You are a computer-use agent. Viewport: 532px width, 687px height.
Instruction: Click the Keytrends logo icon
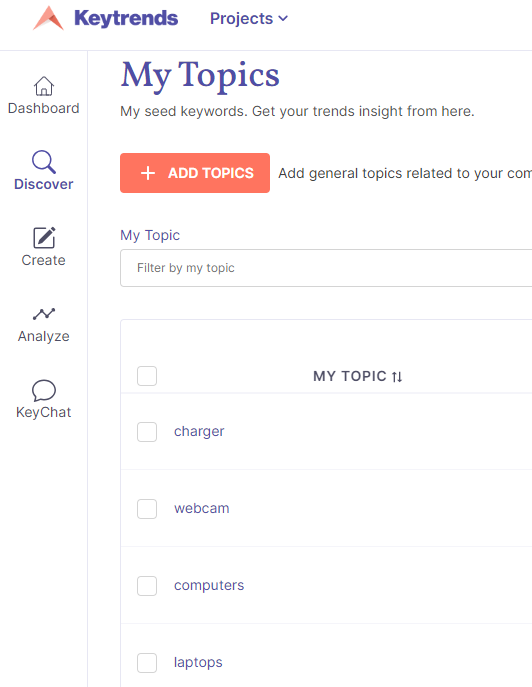tap(49, 18)
